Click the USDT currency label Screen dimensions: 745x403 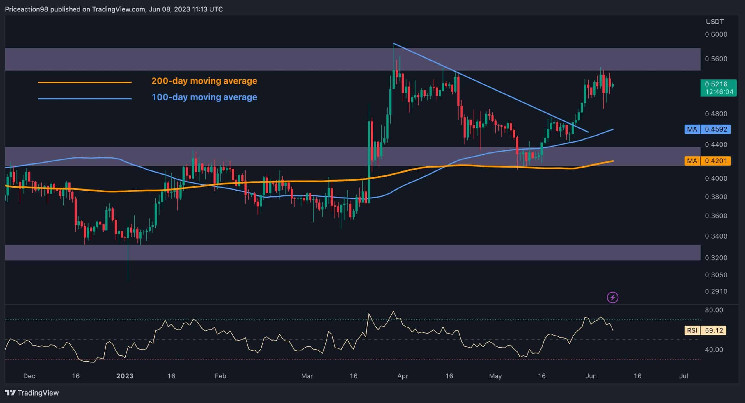pyautogui.click(x=715, y=21)
